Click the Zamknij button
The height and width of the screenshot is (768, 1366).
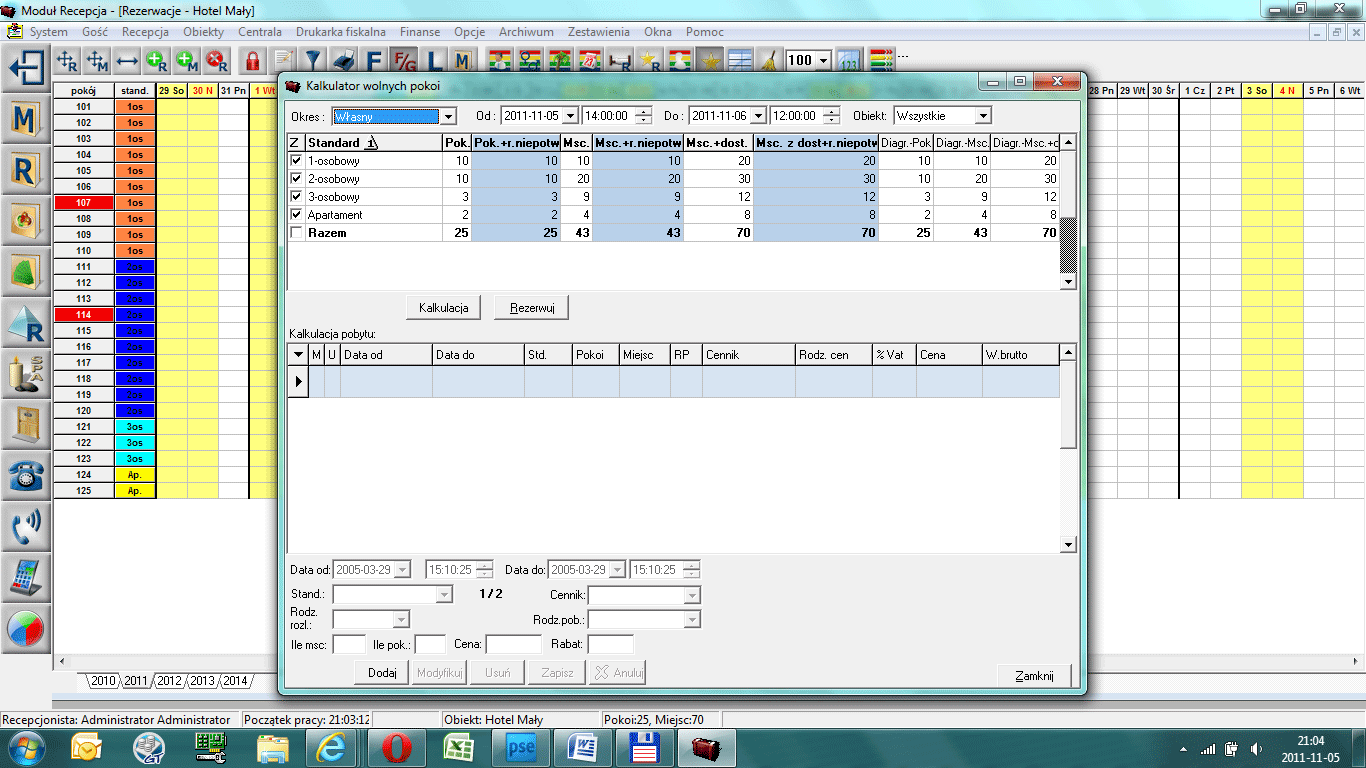pyautogui.click(x=1034, y=675)
